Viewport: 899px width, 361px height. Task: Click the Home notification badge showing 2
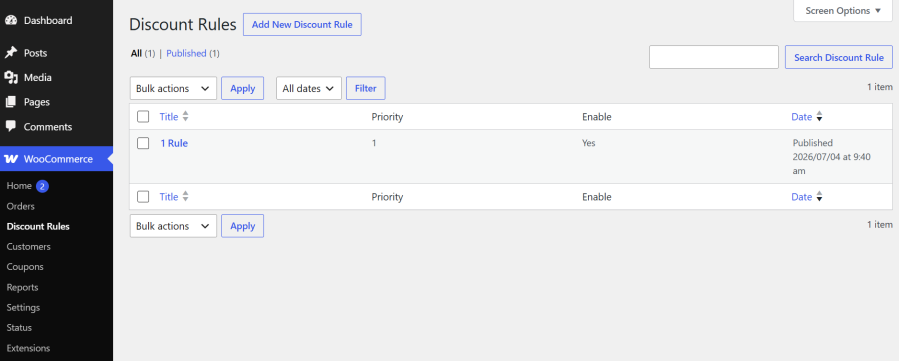click(x=42, y=186)
